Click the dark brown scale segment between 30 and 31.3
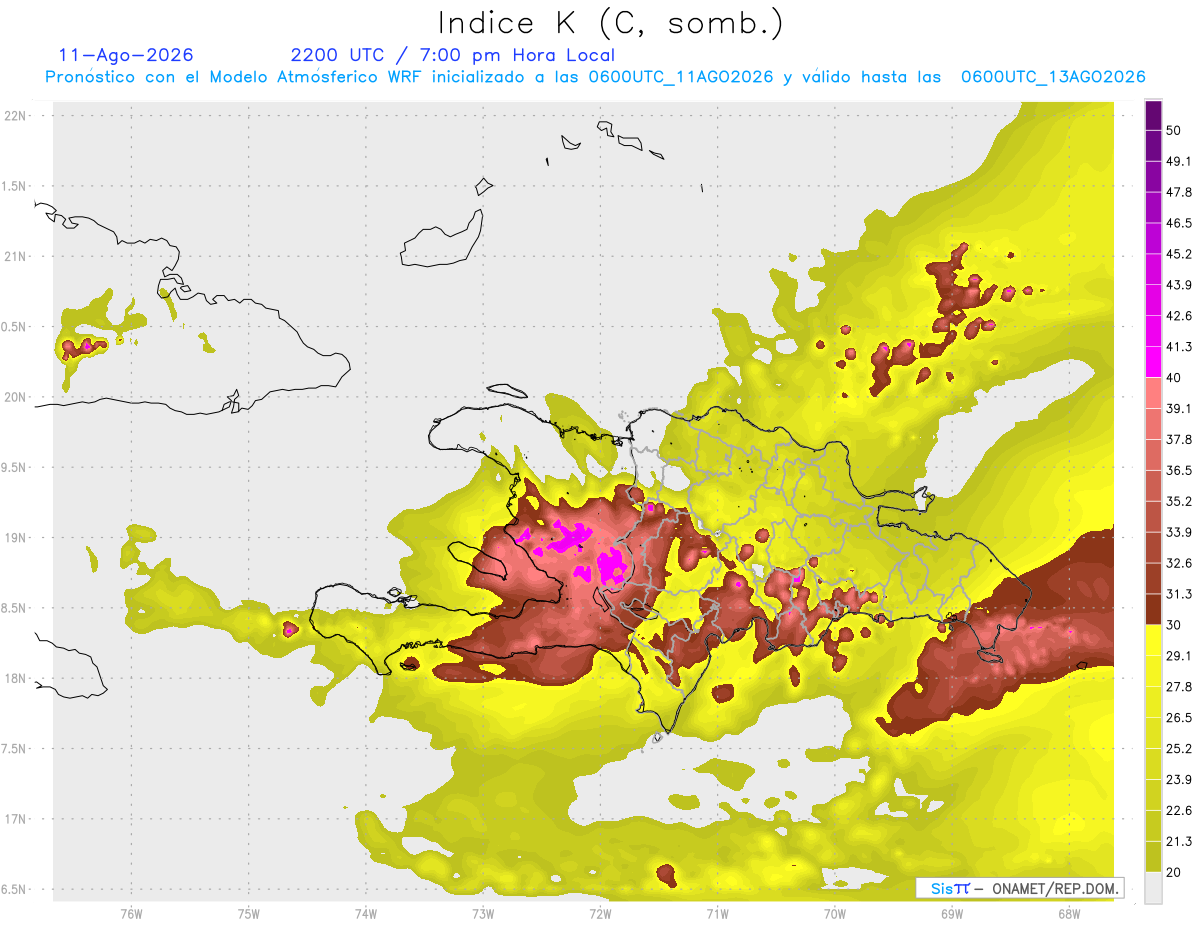The width and height of the screenshot is (1200, 927). (1153, 609)
